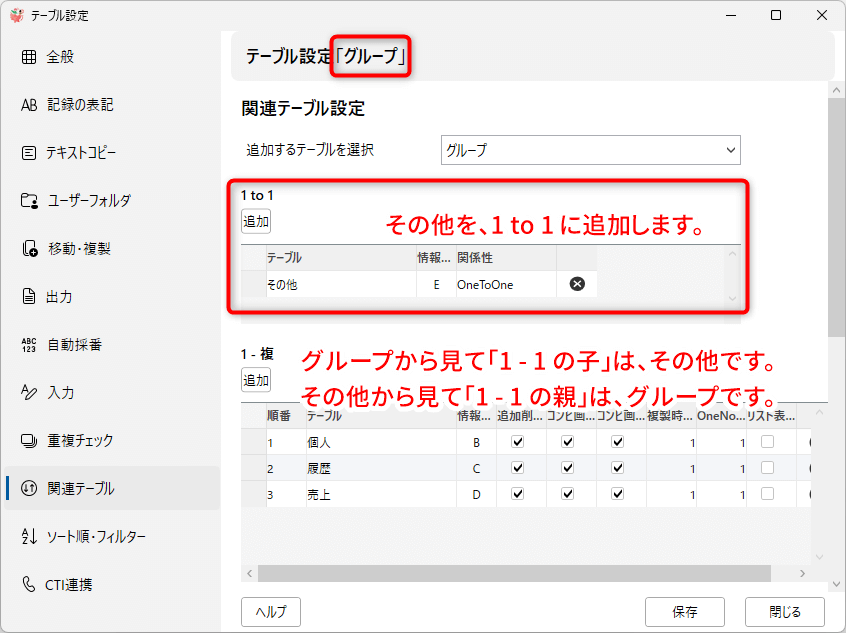Uncheck the second checkbox in 履歴 row
The width and height of the screenshot is (846, 633).
[568, 468]
